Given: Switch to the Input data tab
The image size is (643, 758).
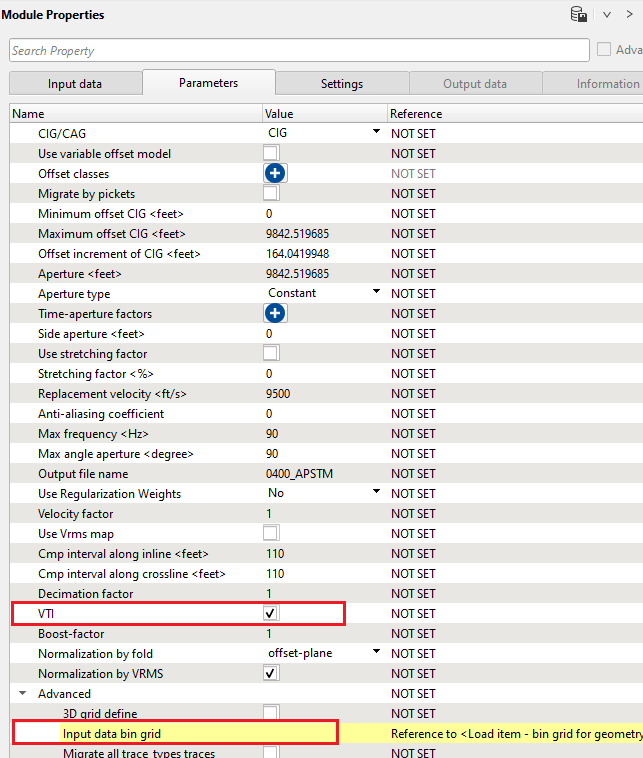Looking at the screenshot, I should point(75,84).
